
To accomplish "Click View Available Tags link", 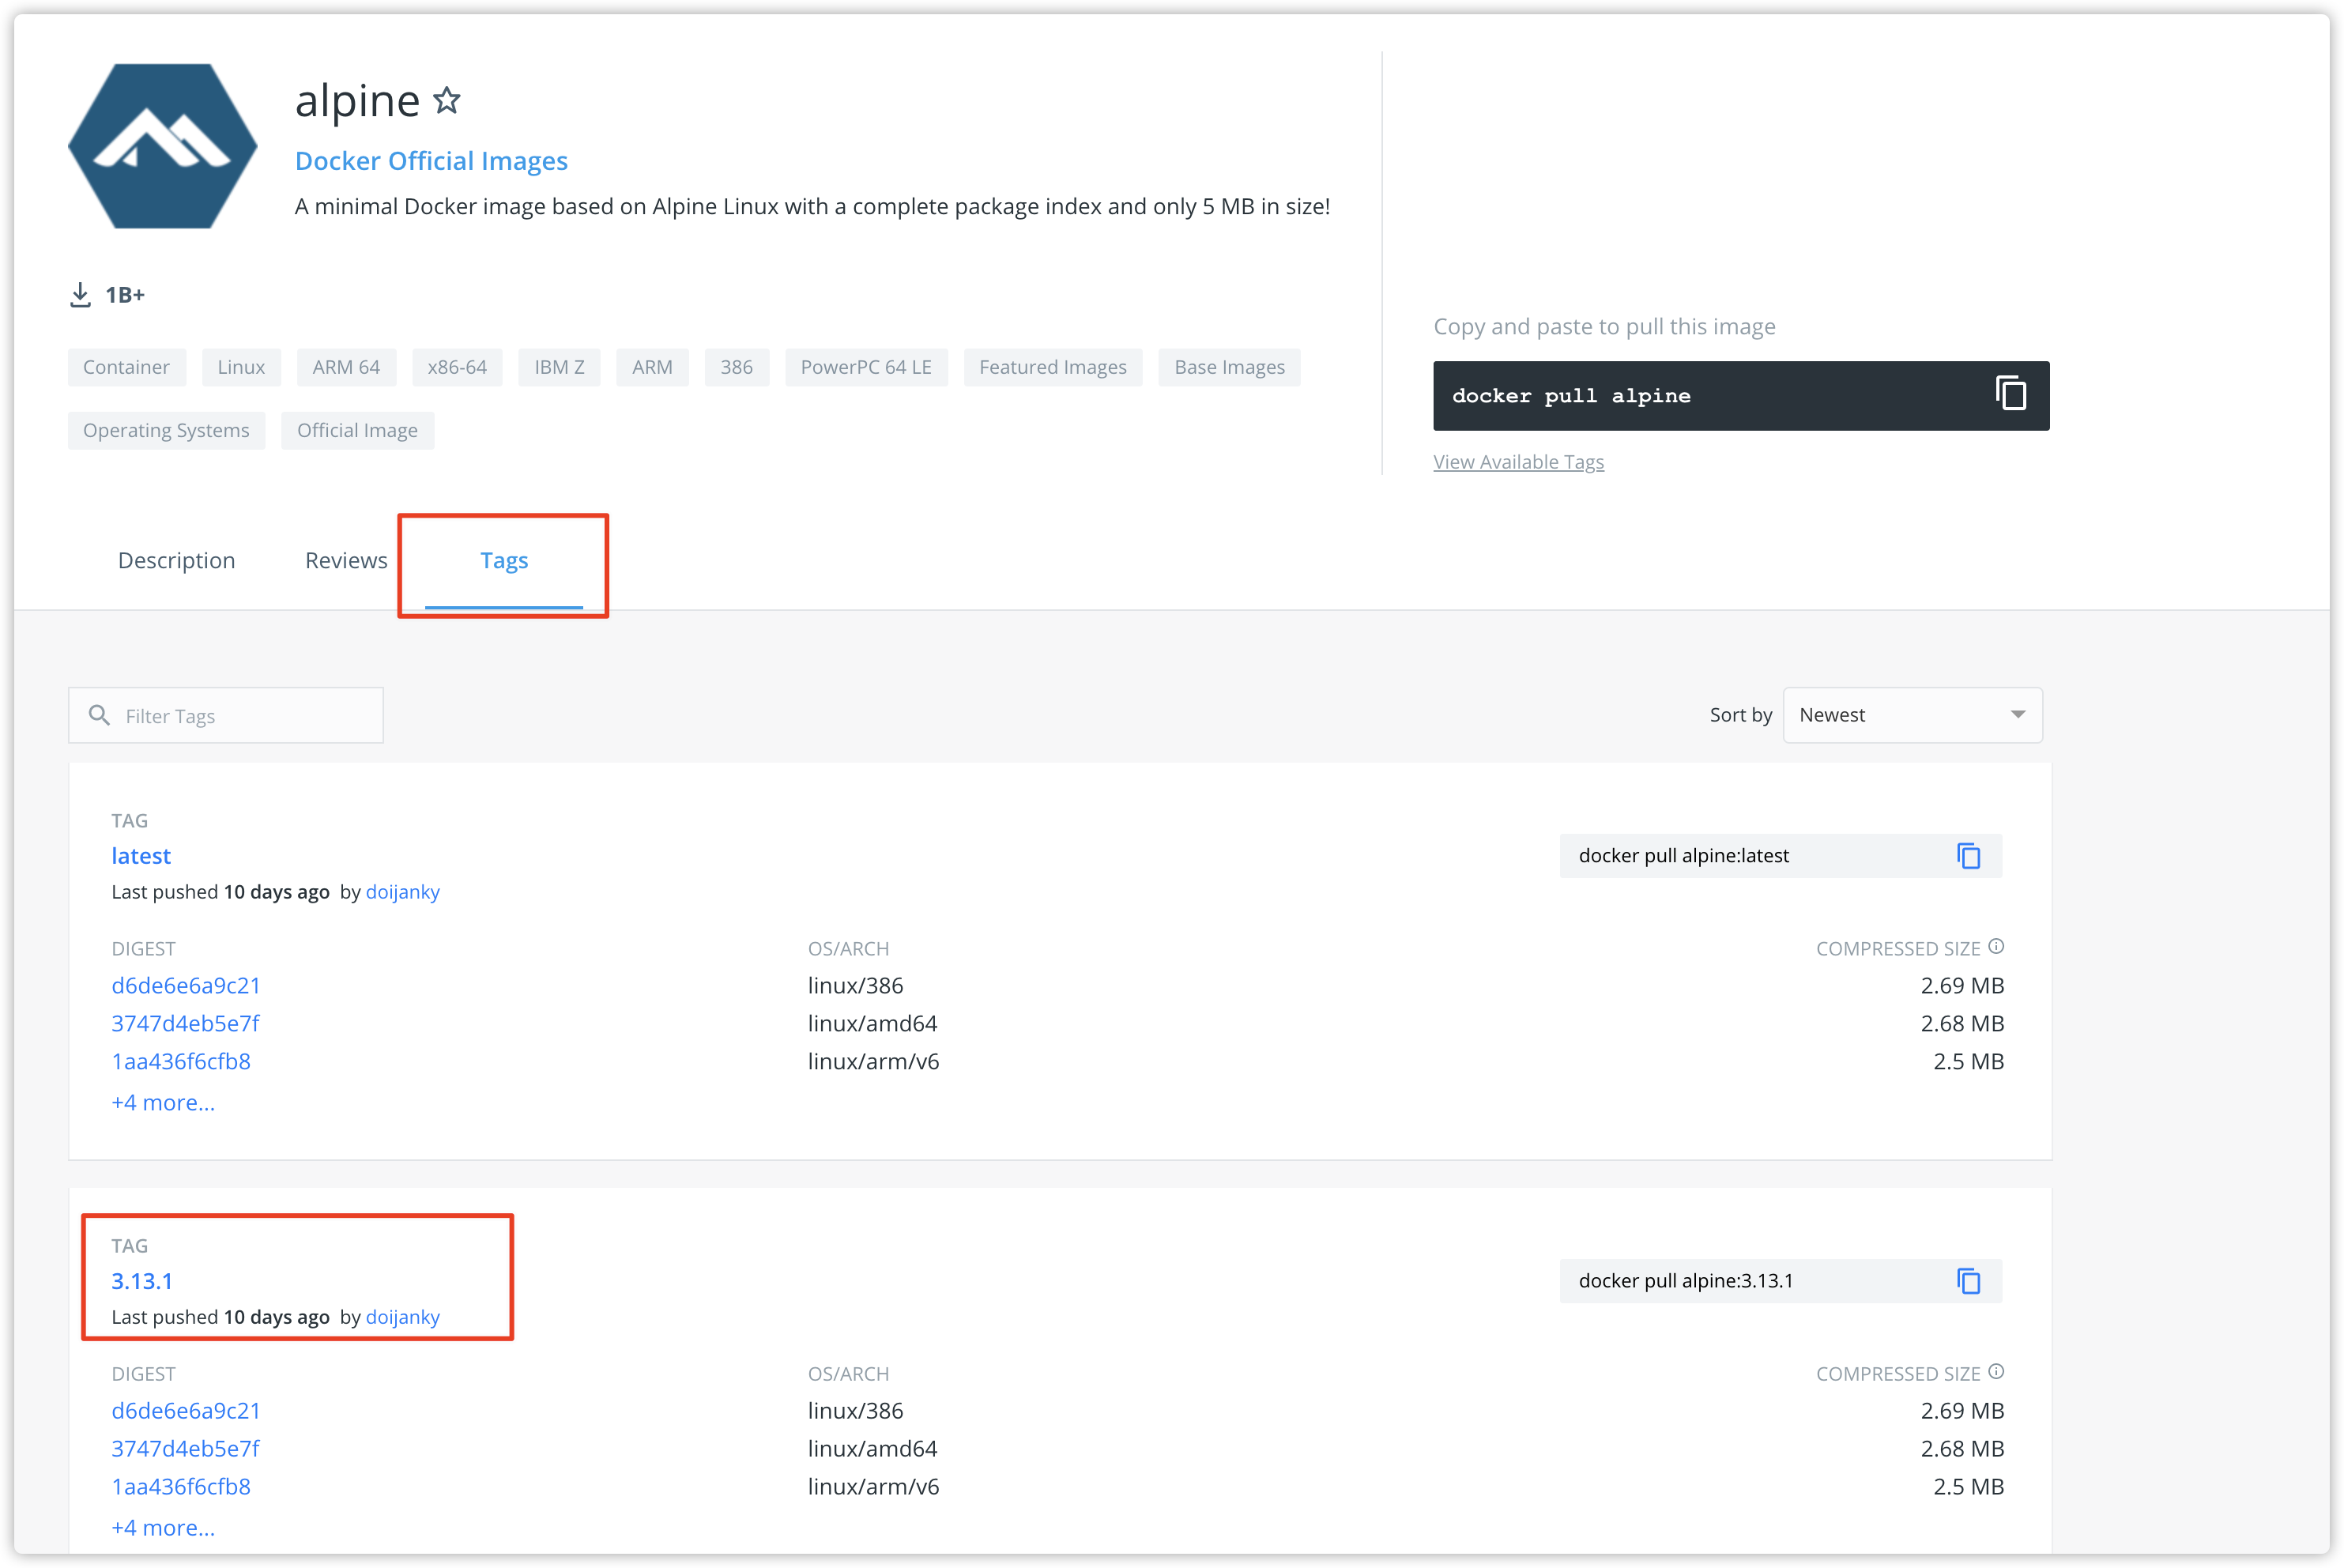I will coord(1518,462).
